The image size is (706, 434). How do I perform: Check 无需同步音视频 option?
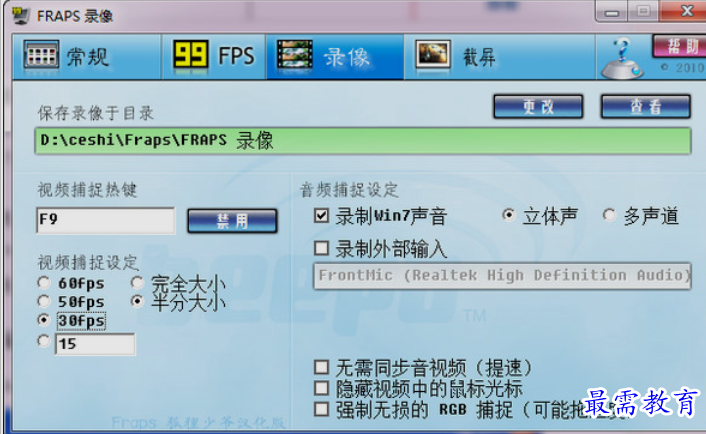pos(321,367)
